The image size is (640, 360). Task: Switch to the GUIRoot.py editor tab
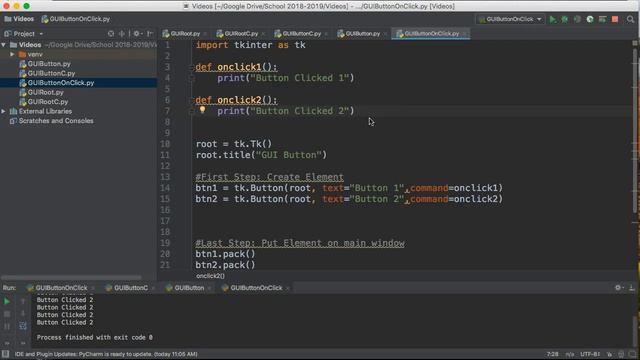184,33
